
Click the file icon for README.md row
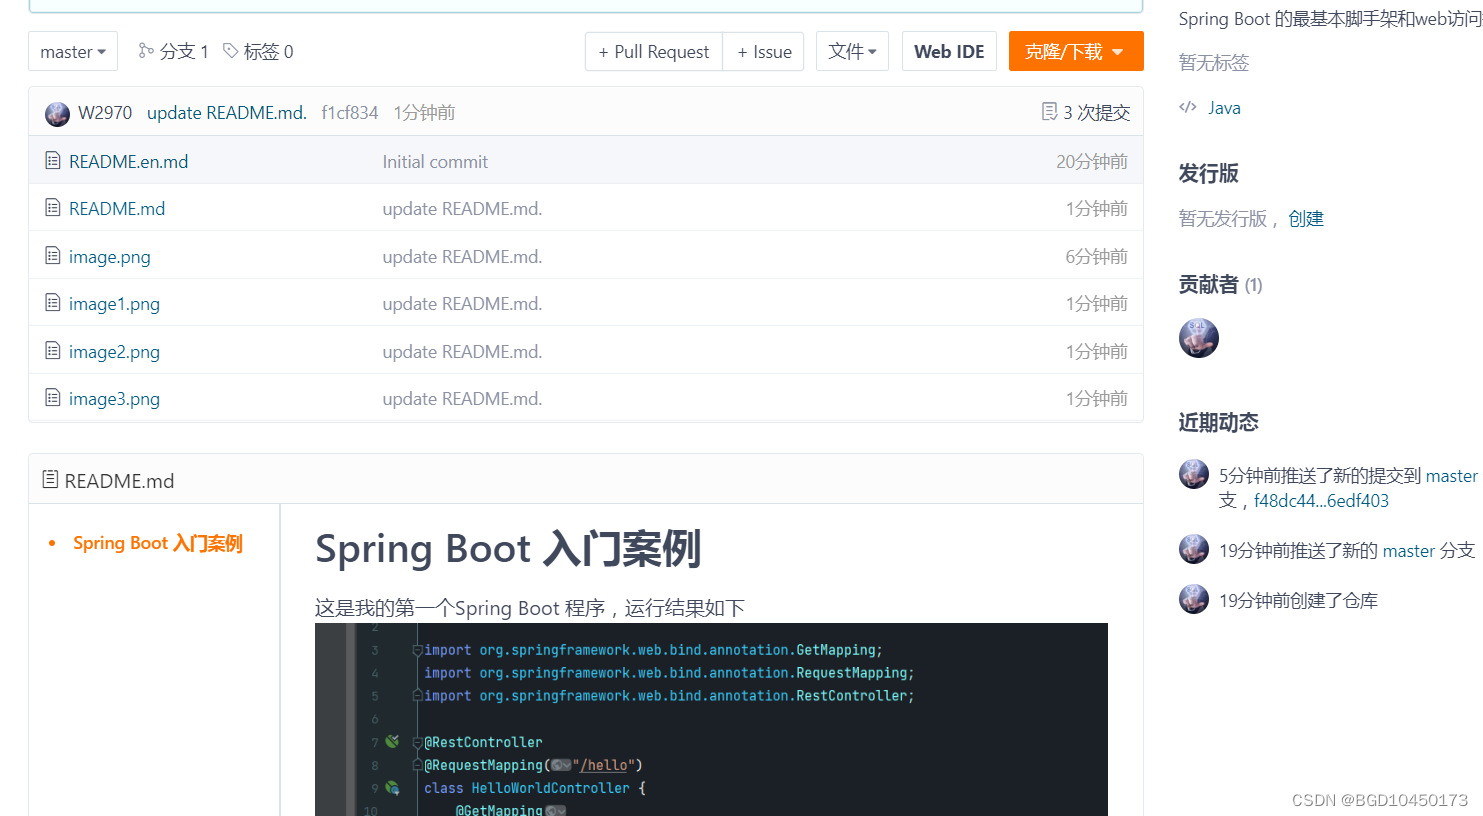click(x=53, y=207)
